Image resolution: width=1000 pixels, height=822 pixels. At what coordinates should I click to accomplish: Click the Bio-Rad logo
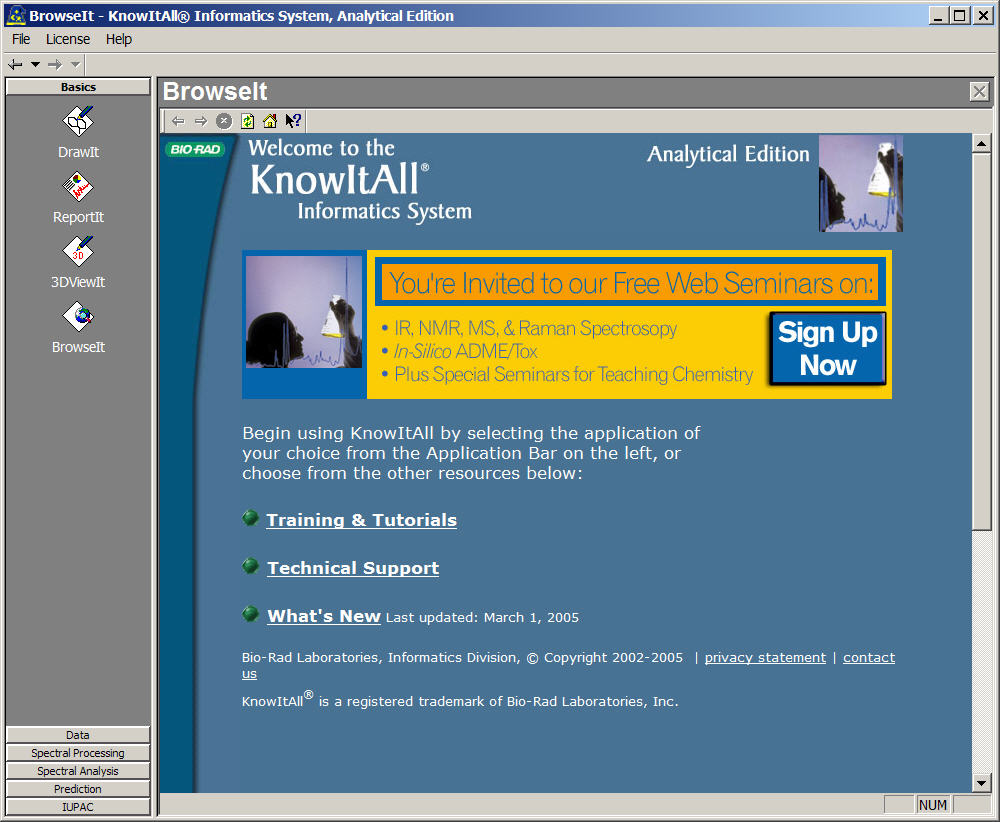pyautogui.click(x=195, y=149)
